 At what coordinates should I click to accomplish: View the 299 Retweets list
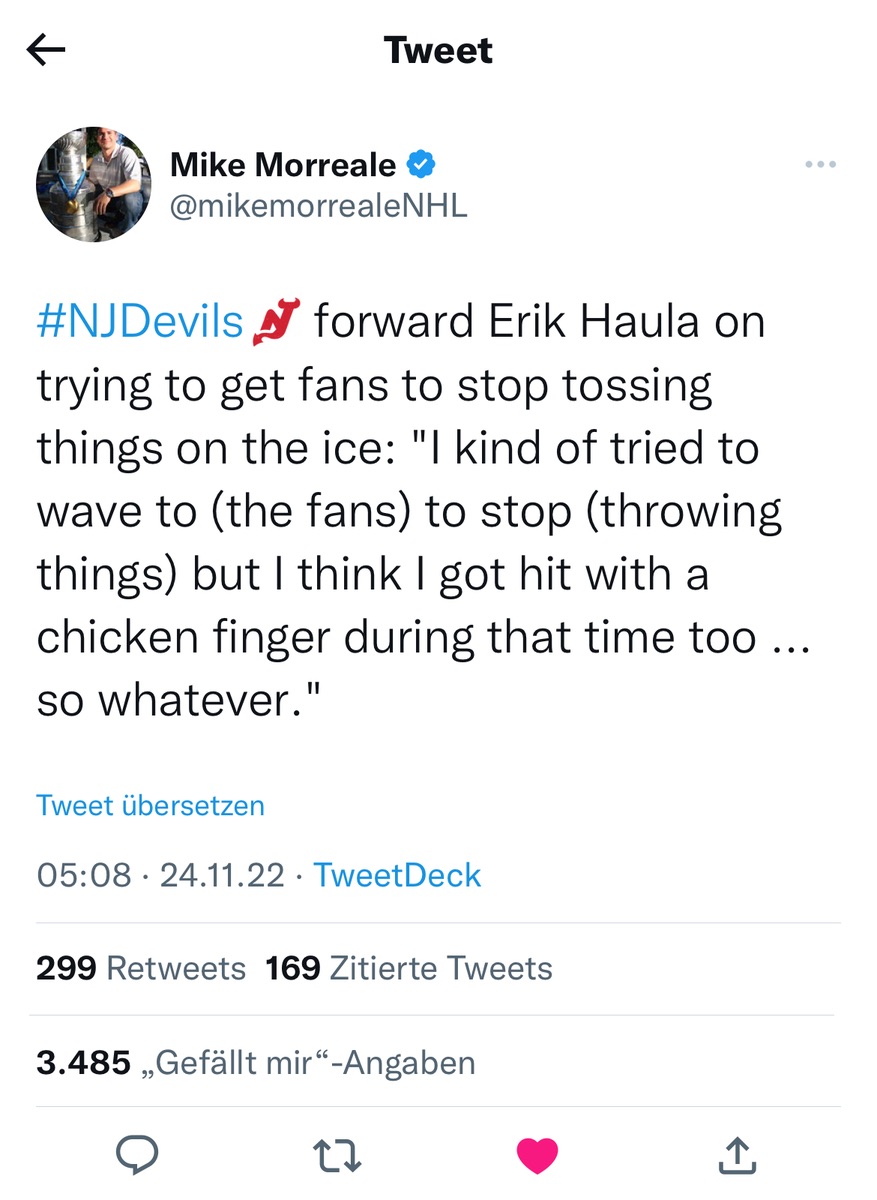coord(141,968)
